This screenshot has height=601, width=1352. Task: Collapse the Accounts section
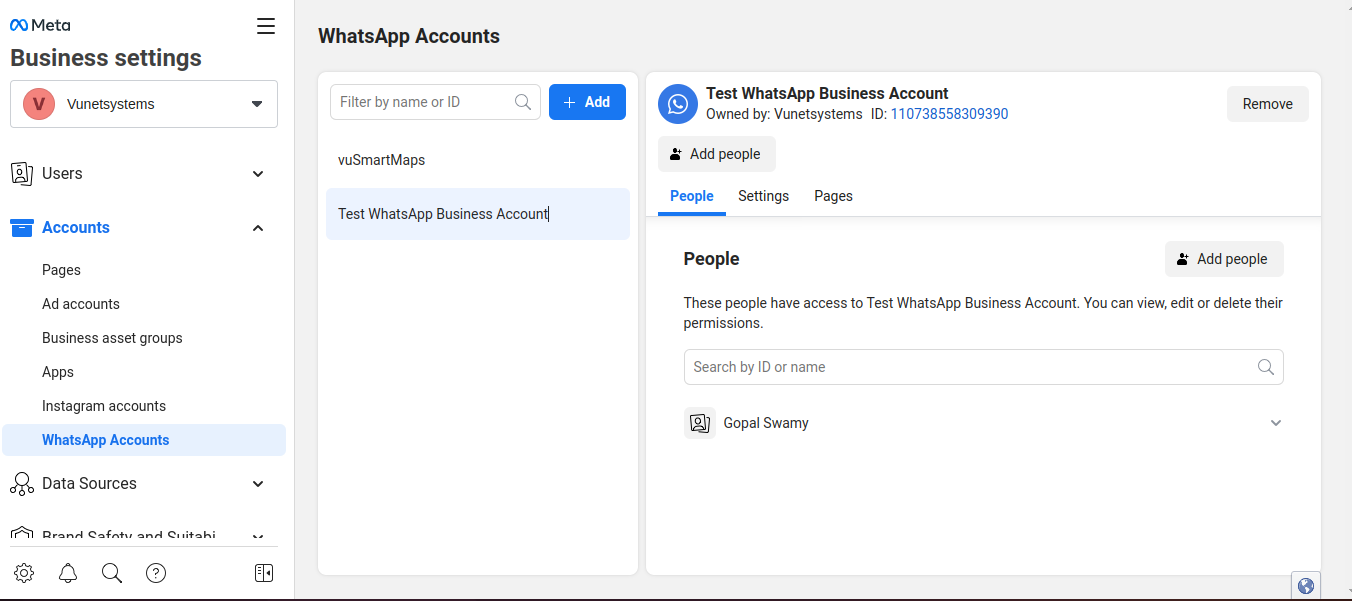[258, 228]
